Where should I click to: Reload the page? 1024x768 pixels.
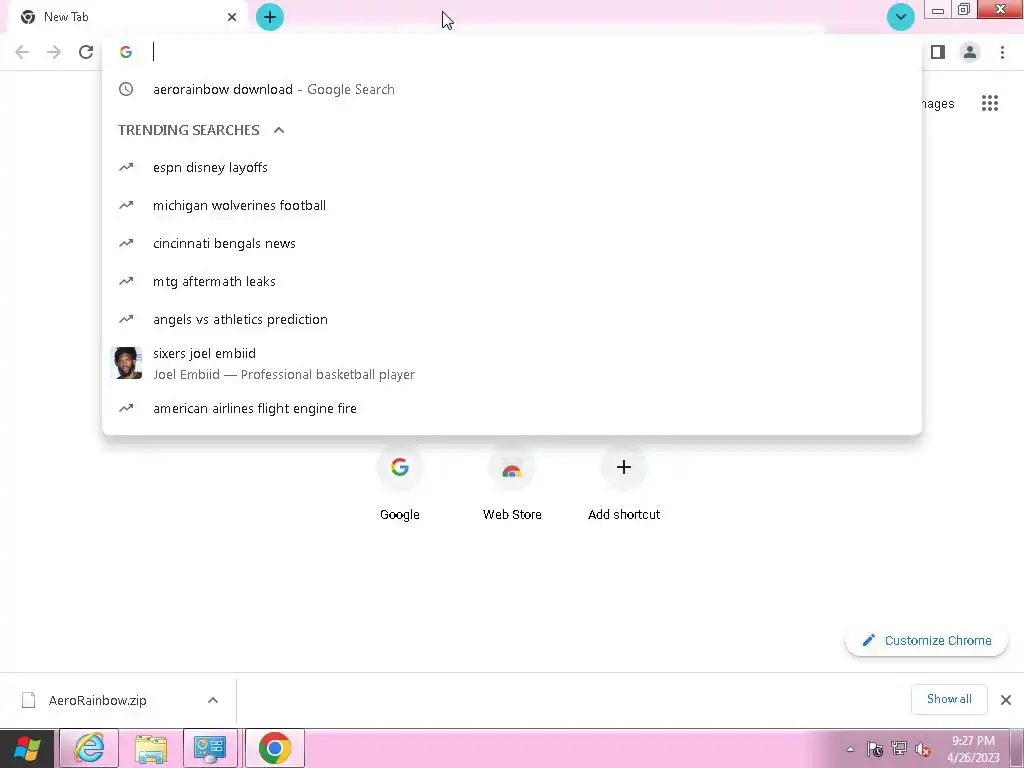86,52
